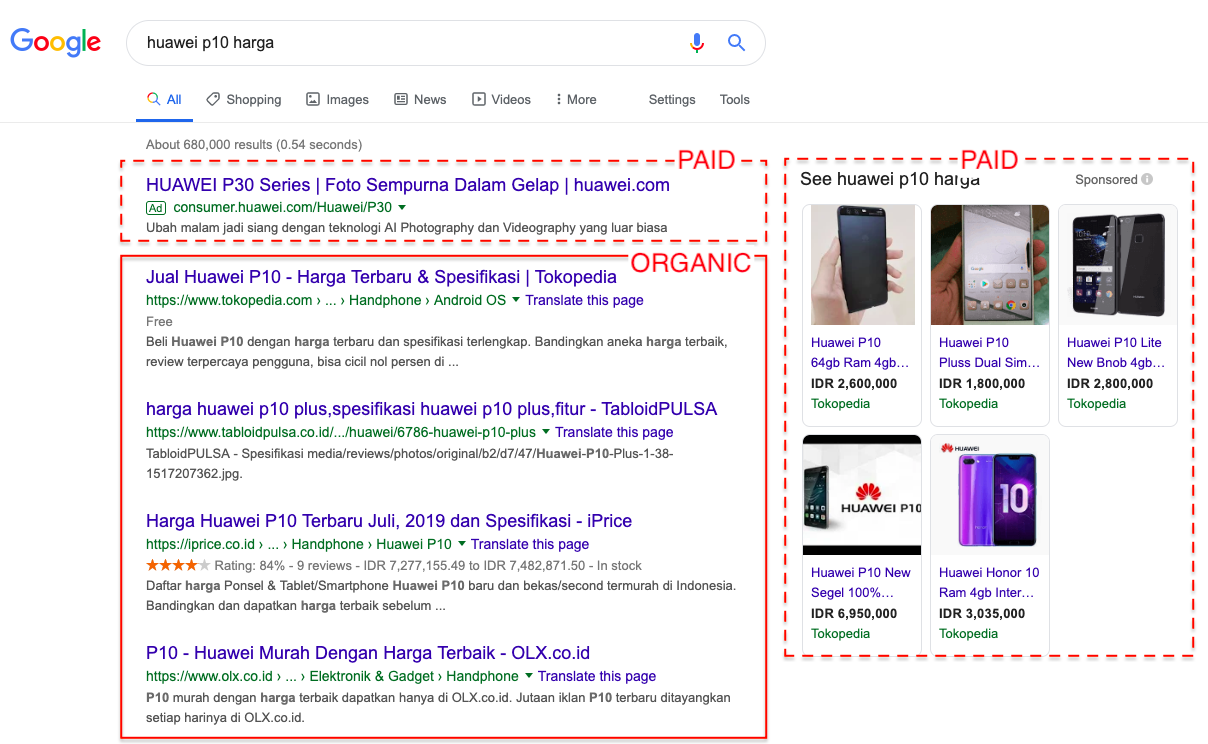The width and height of the screenshot is (1208, 744).
Task: Switch to the Images tab
Action: tap(338, 100)
